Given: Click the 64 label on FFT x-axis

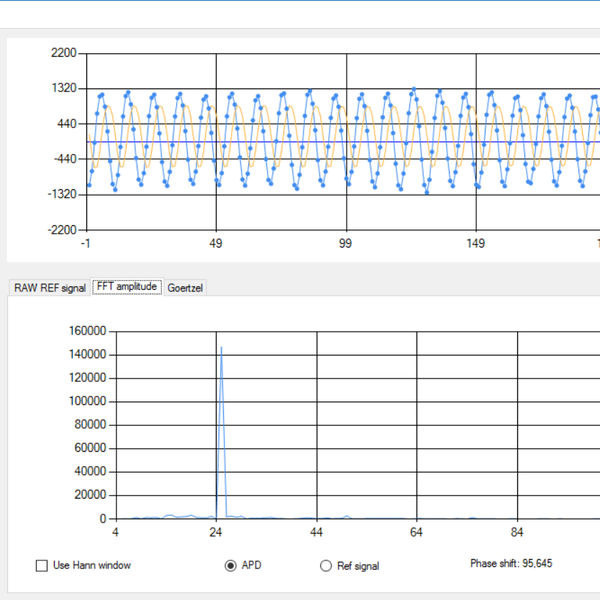Looking at the screenshot, I should click(416, 533).
